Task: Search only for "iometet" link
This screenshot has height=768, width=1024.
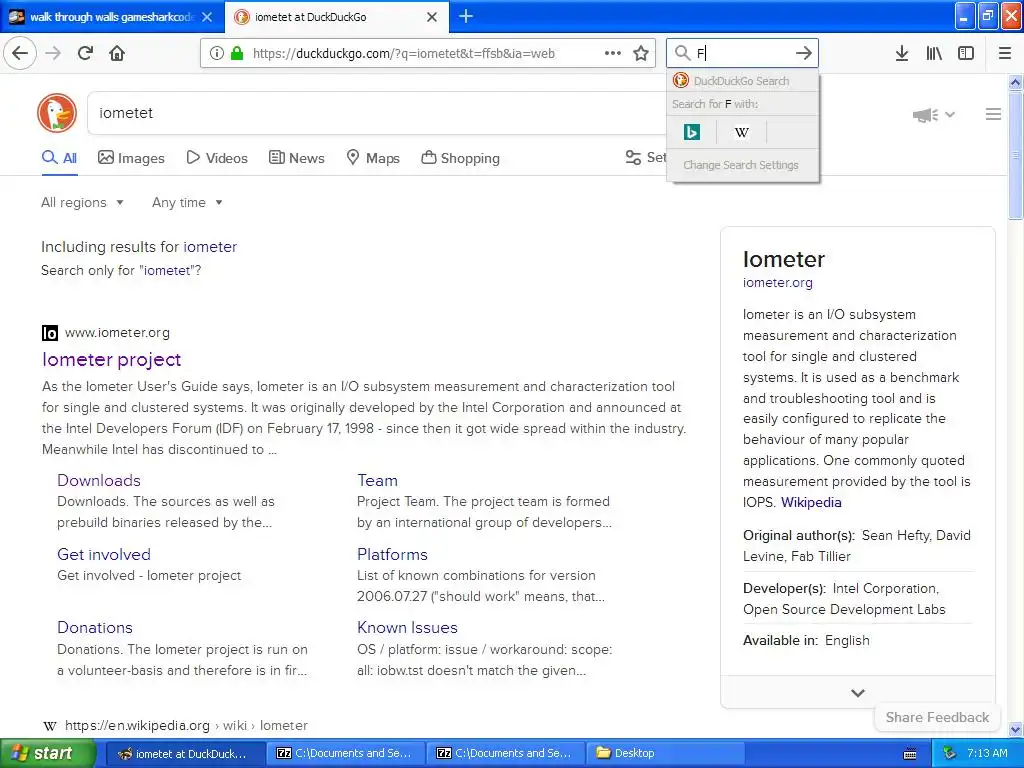Action: coord(167,270)
